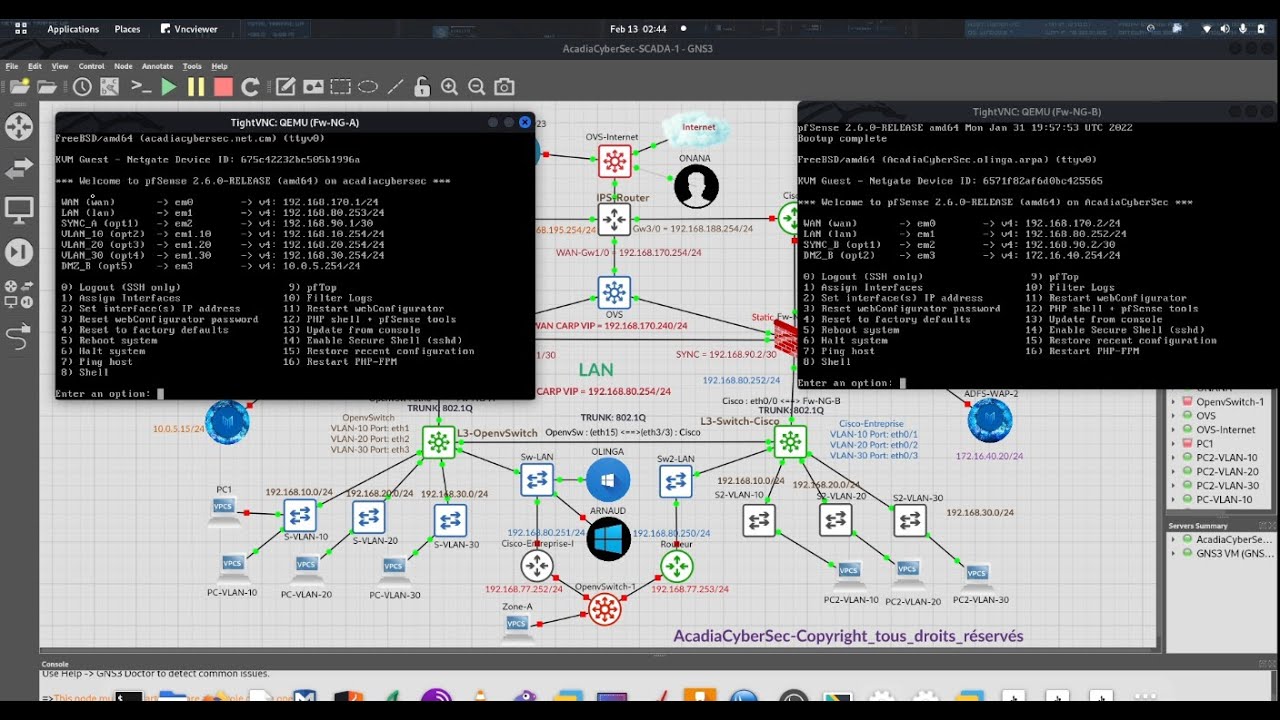Viewport: 1280px width, 720px height.
Task: Select the draw rectangle tool
Action: [341, 87]
